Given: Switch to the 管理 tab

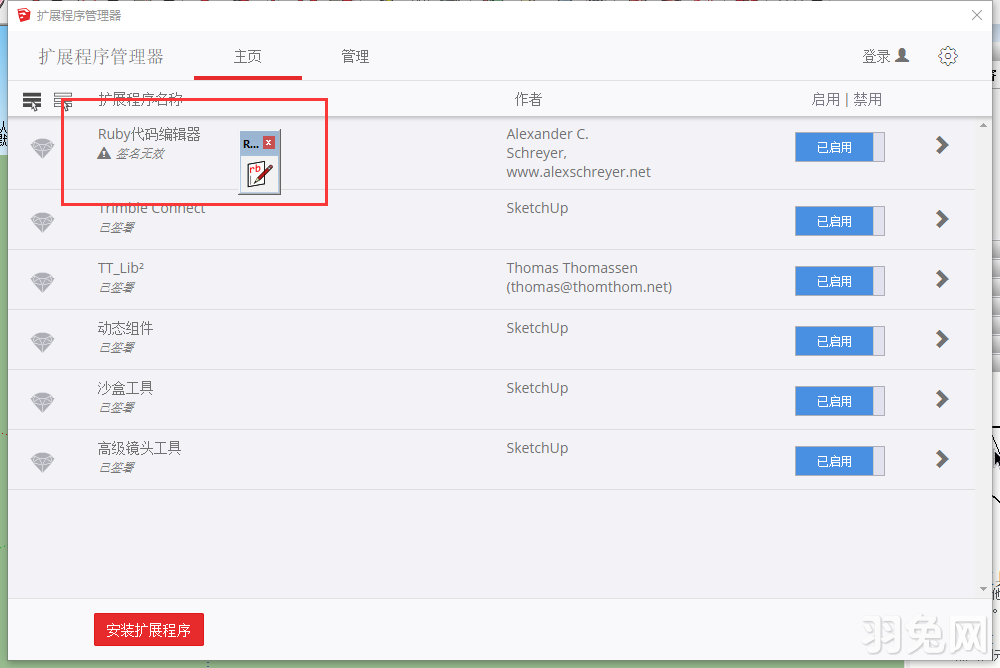Looking at the screenshot, I should coord(355,57).
